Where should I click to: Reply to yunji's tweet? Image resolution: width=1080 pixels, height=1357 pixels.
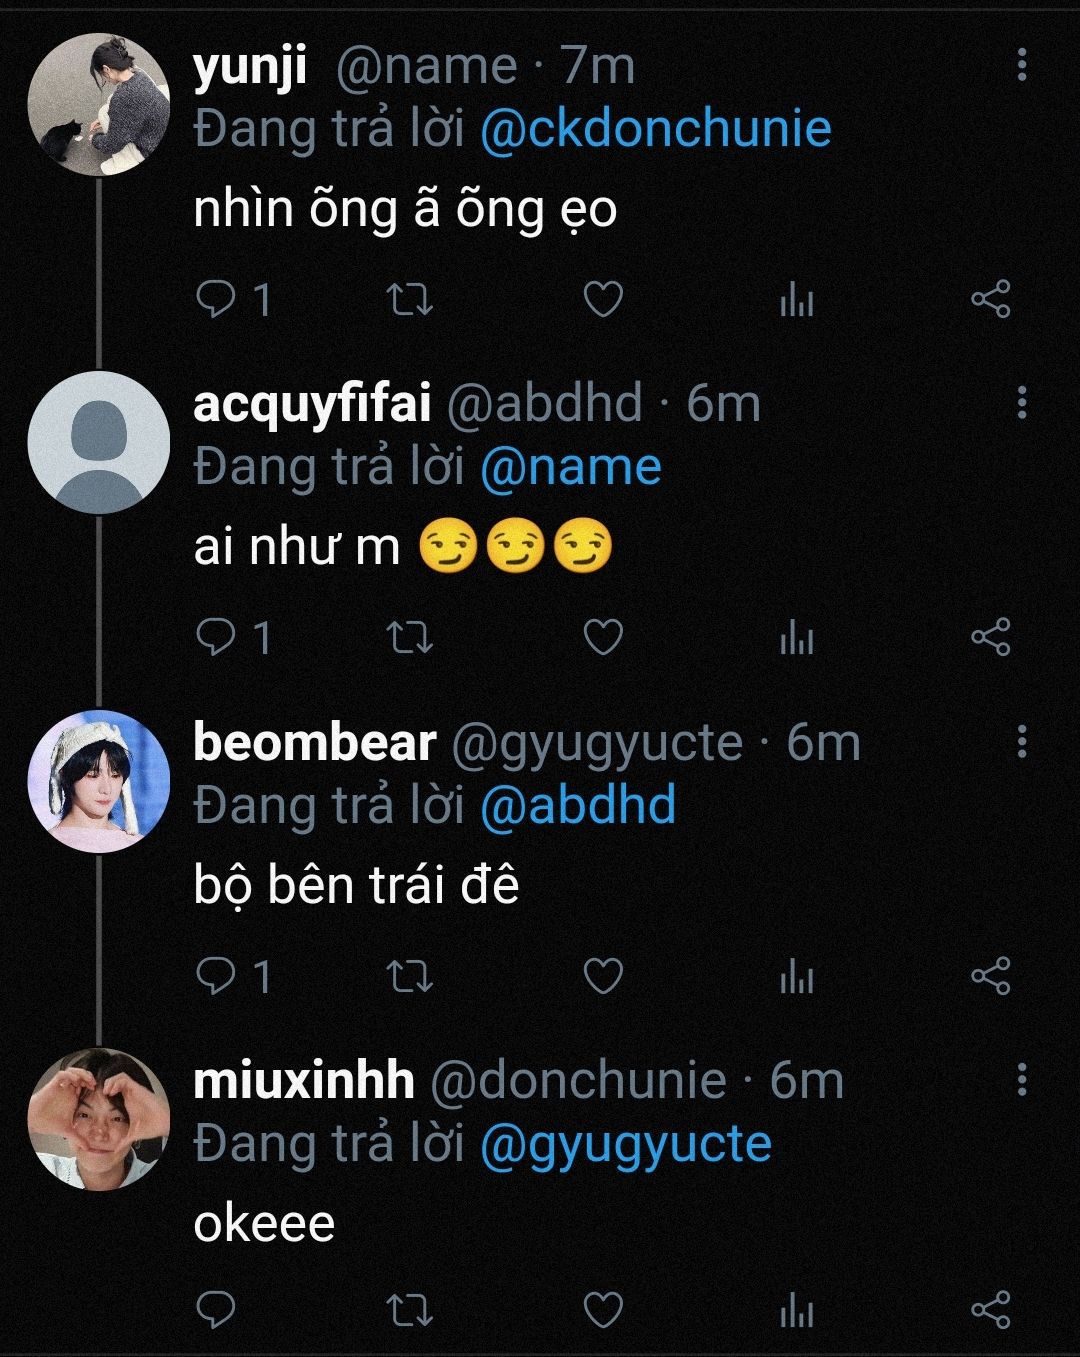click(x=214, y=299)
